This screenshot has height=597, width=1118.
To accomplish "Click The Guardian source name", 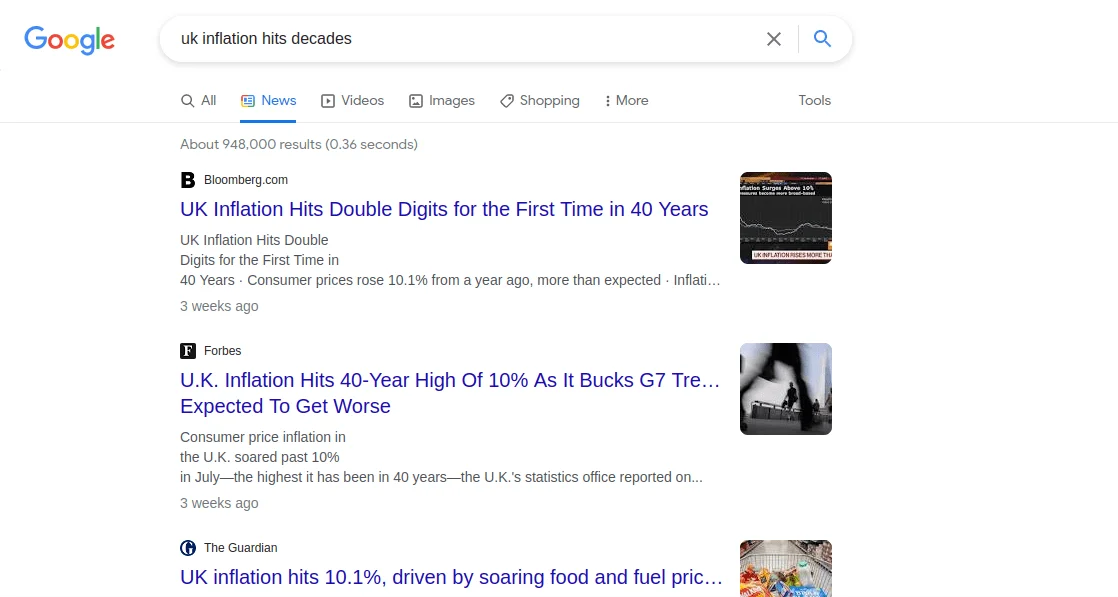I will tap(240, 548).
